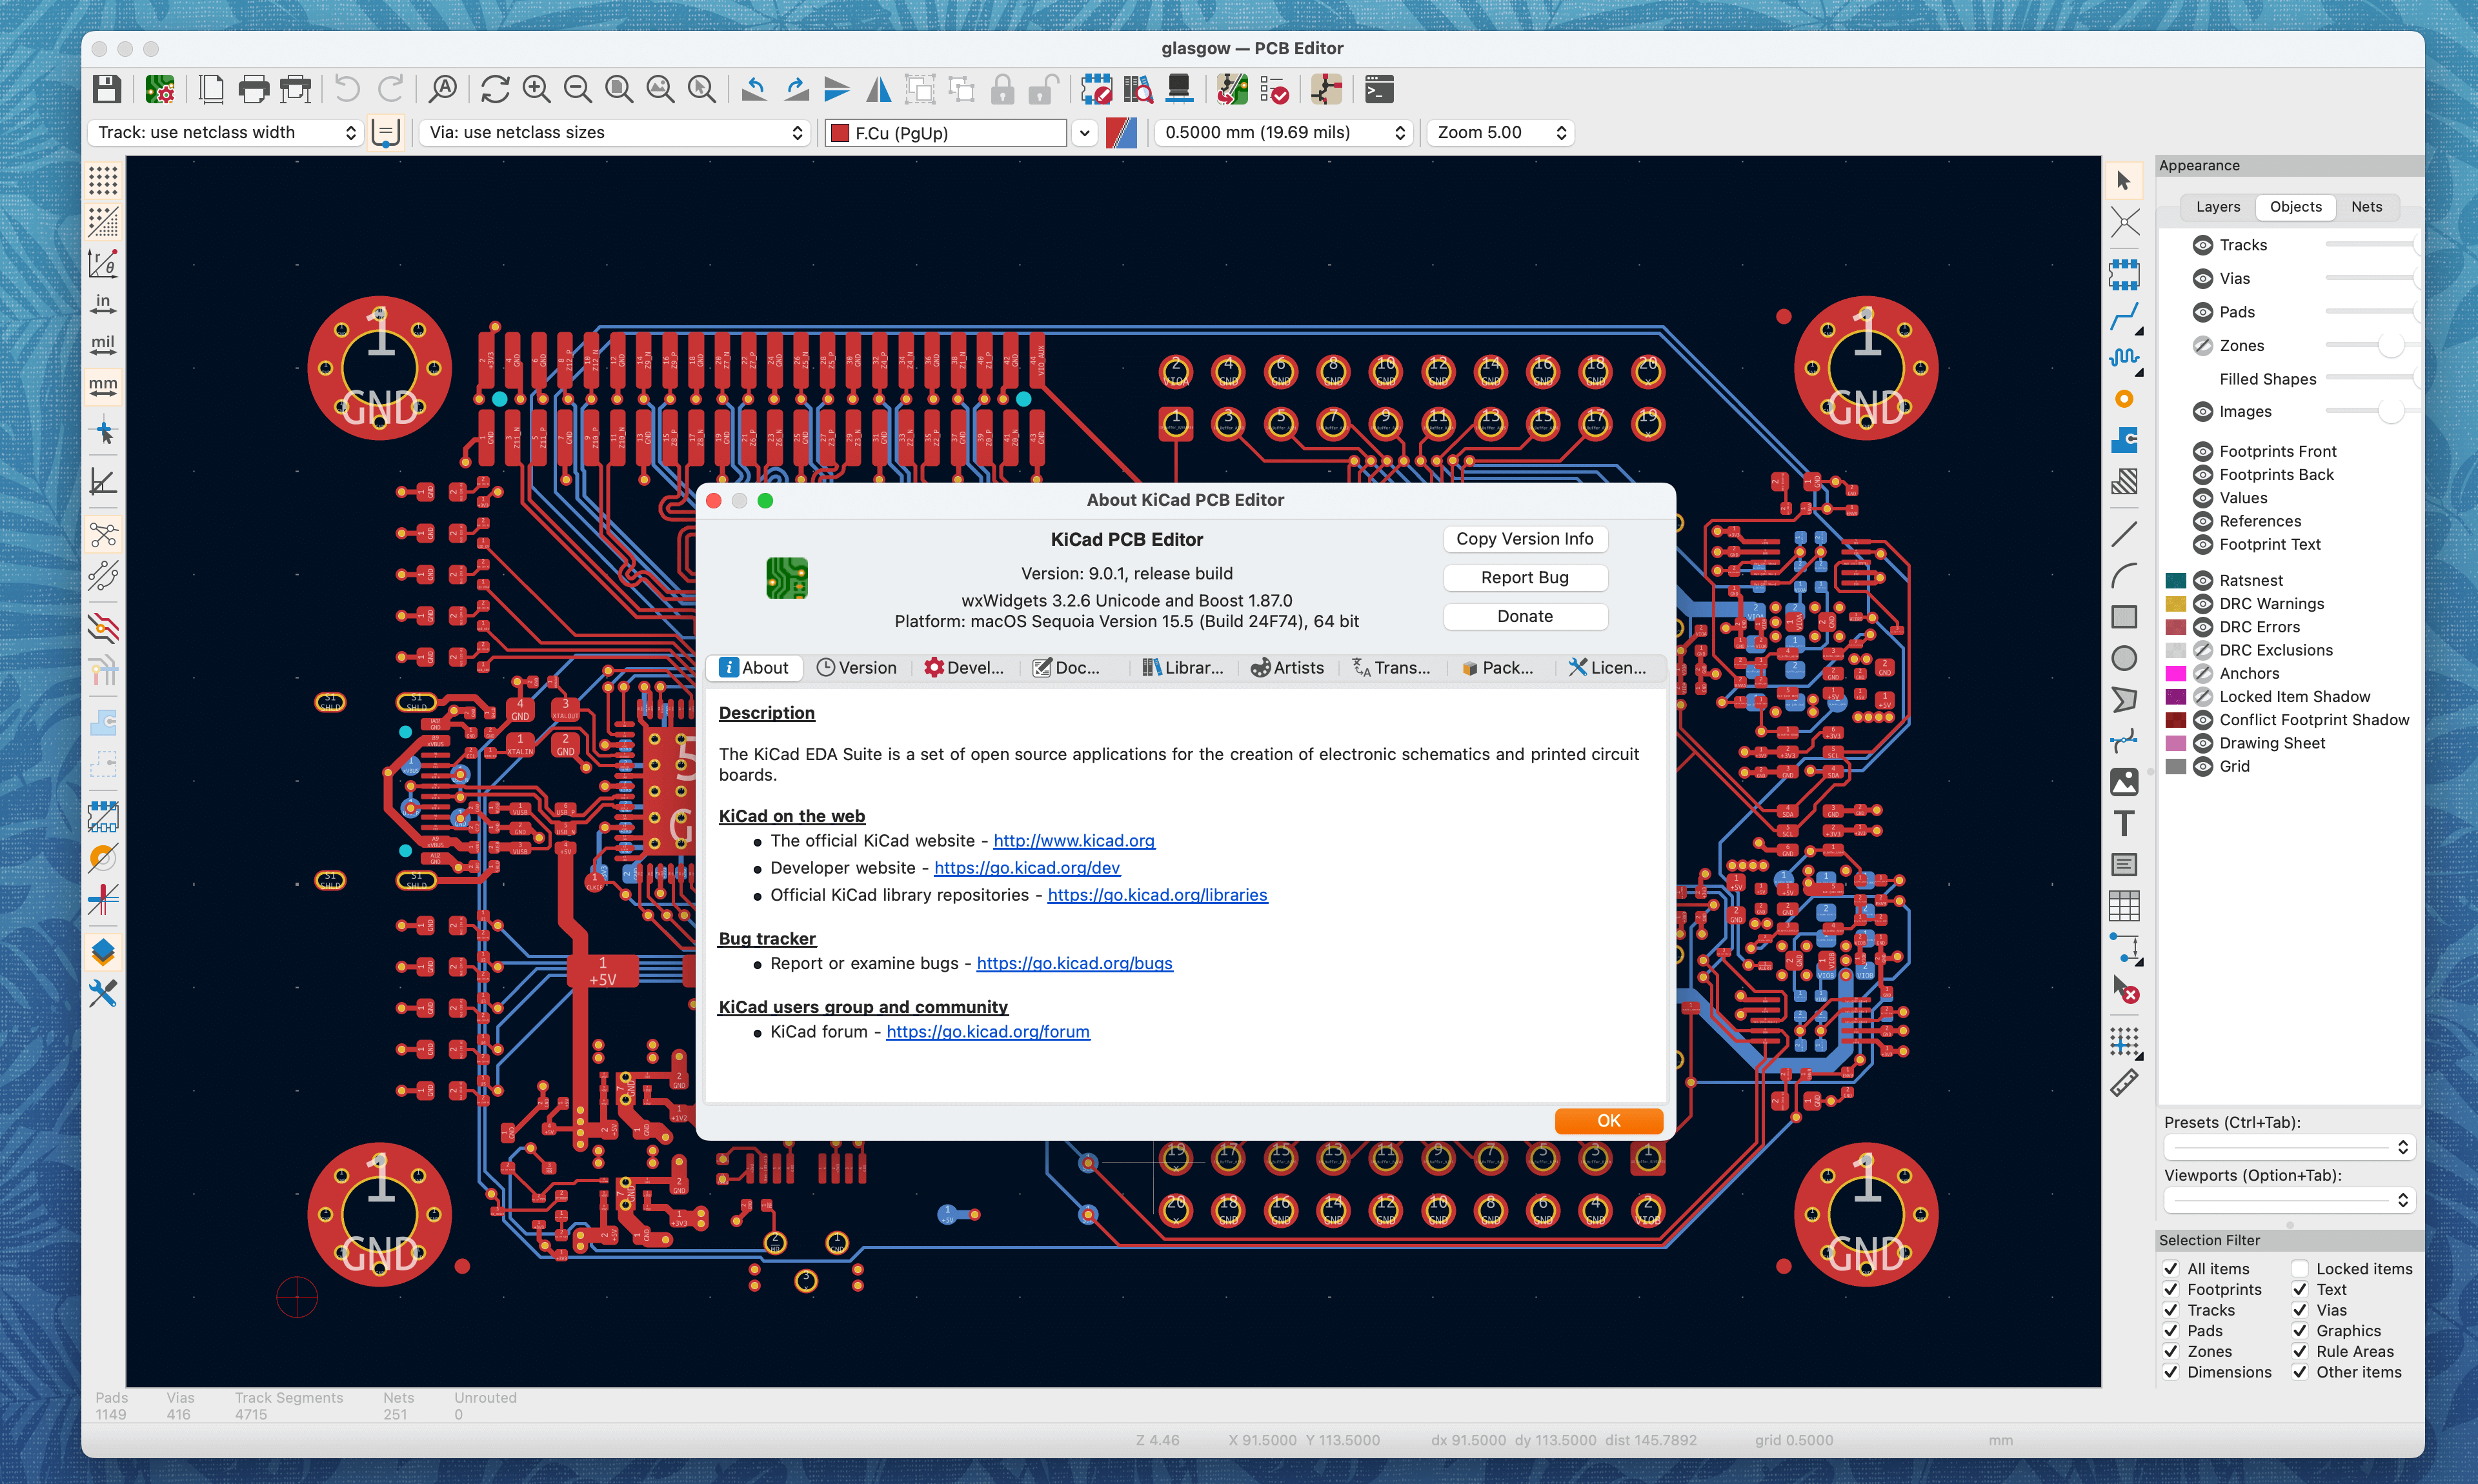Click the Print icon
Screen dimensions: 2478x1484
tap(254, 90)
